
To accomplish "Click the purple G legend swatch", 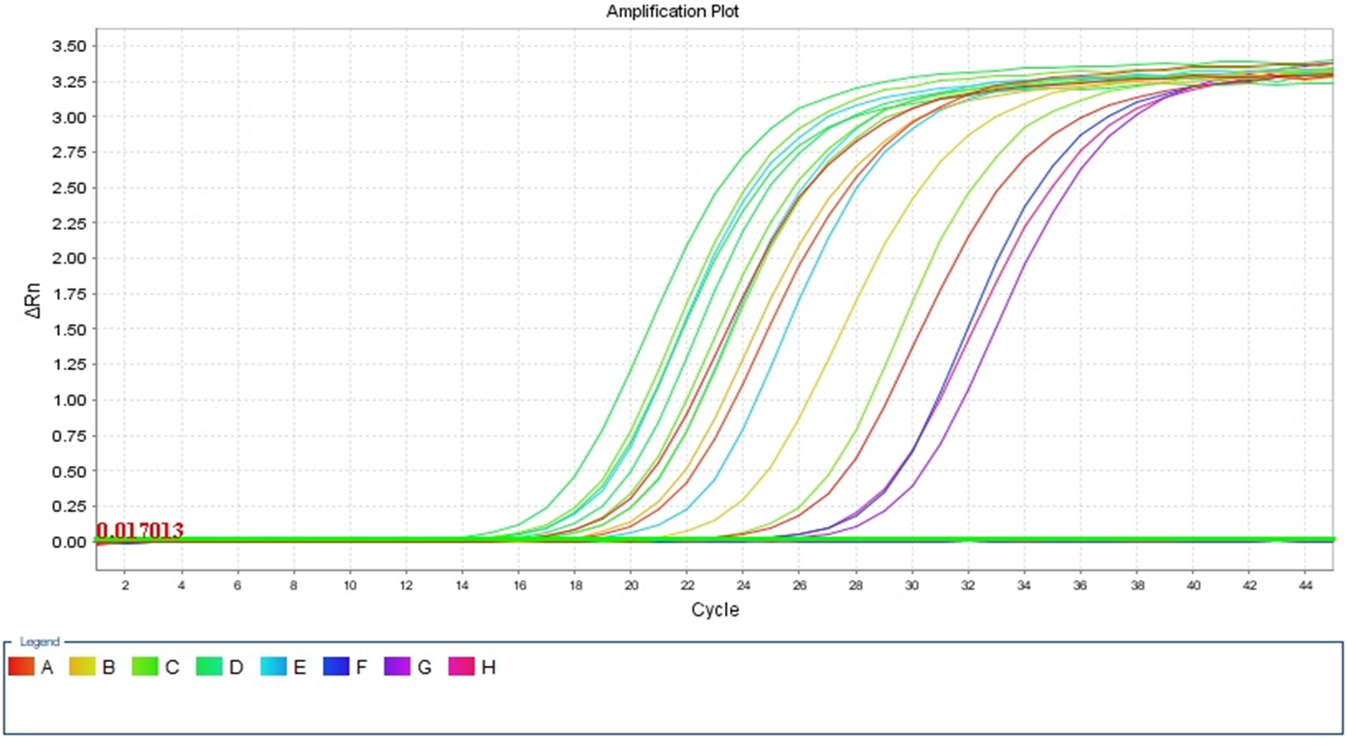I will (x=398, y=667).
